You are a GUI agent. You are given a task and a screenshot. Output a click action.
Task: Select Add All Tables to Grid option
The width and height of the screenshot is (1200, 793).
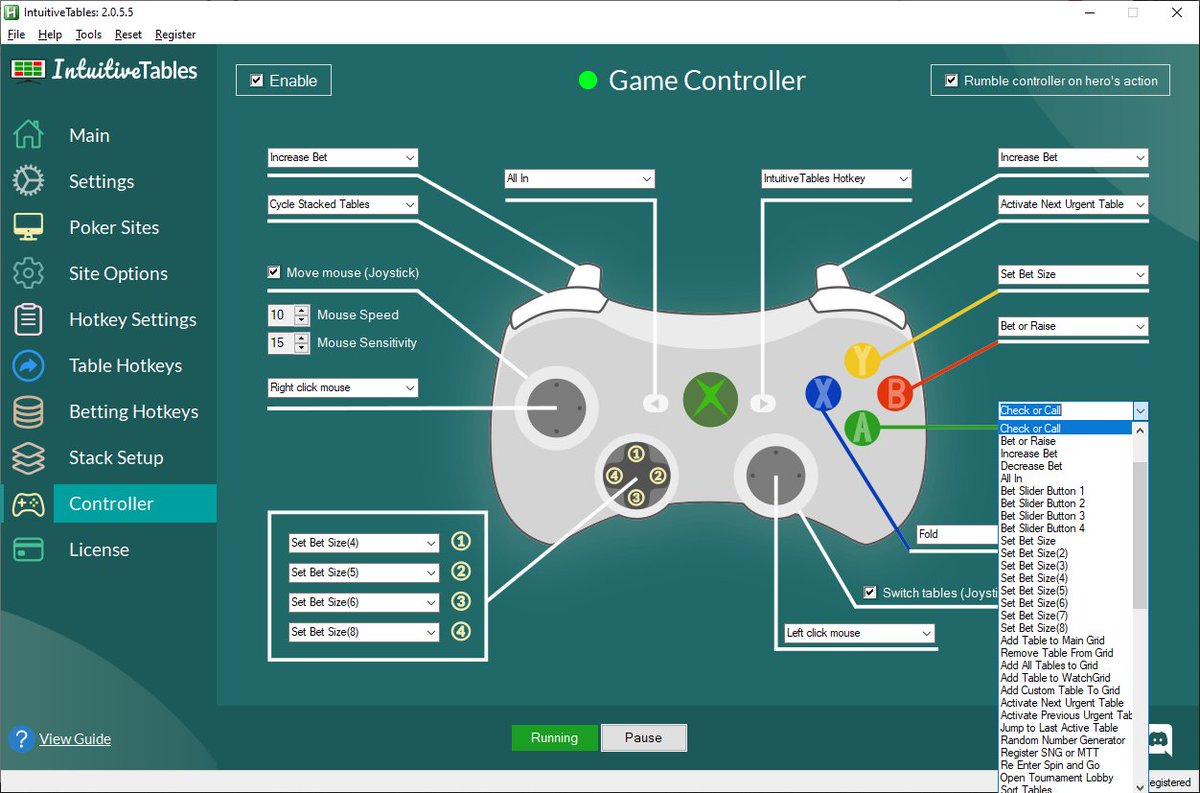pos(1066,665)
